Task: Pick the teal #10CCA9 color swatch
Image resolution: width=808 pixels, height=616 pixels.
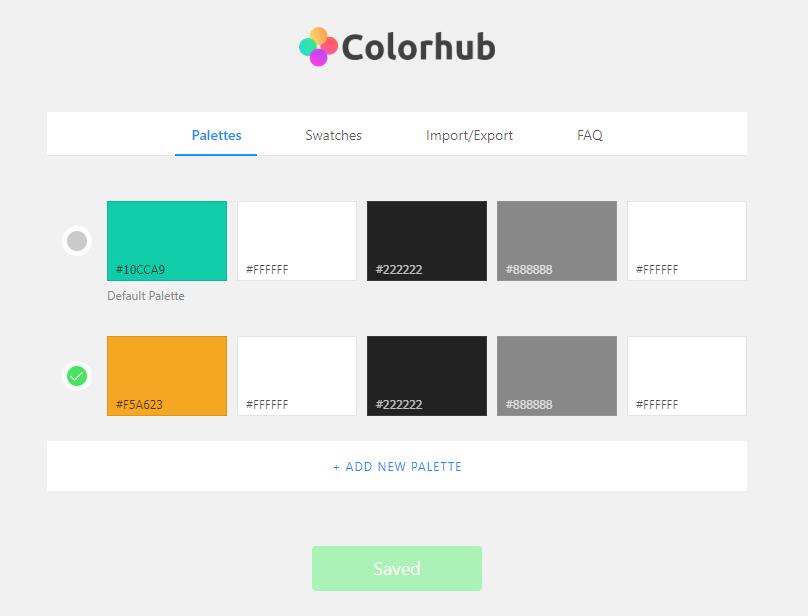Action: (167, 241)
